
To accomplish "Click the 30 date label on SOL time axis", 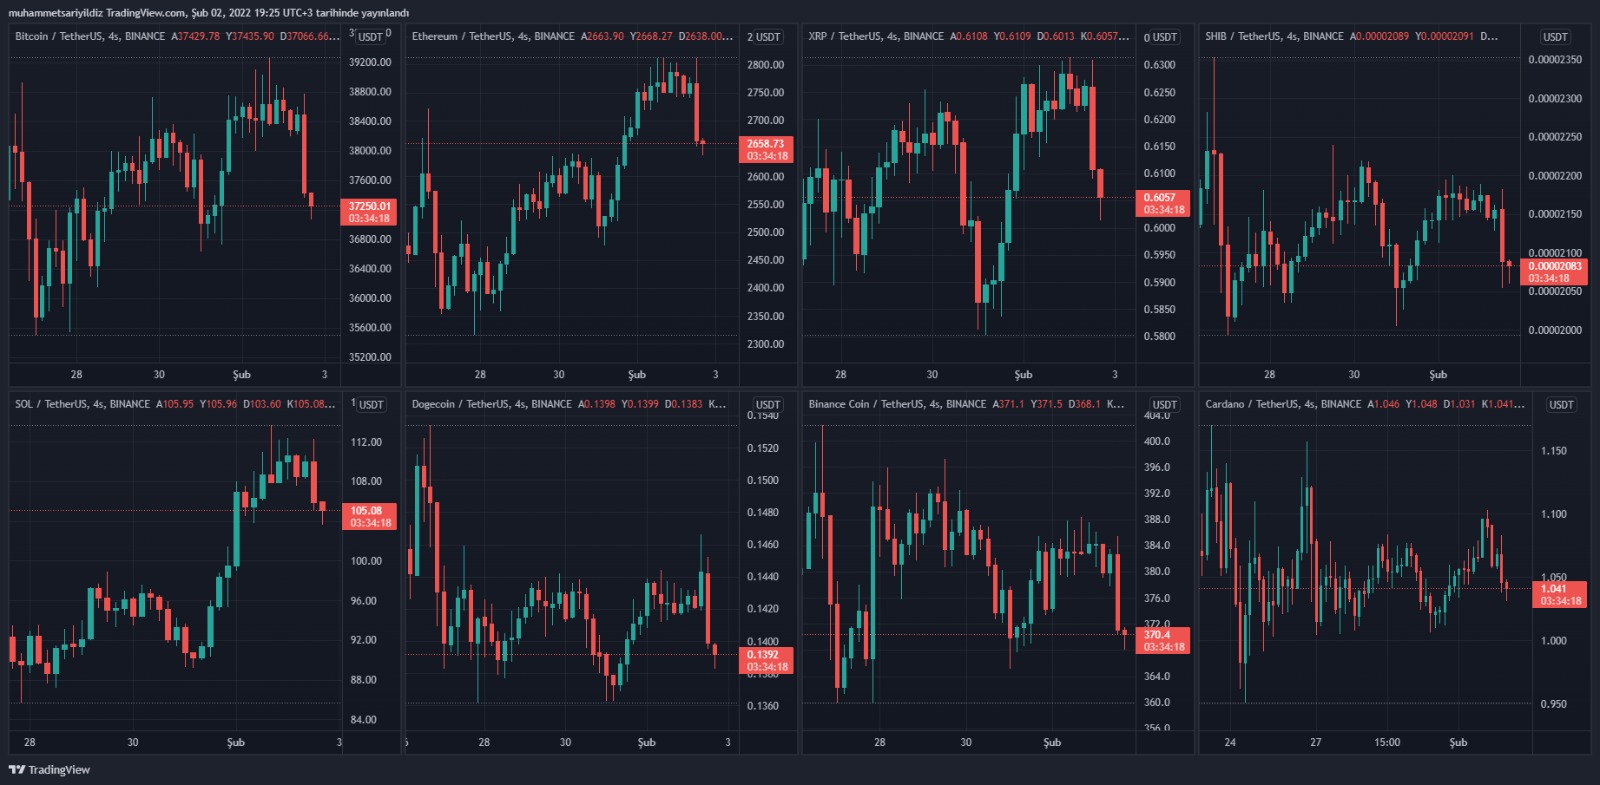I will 133,743.
